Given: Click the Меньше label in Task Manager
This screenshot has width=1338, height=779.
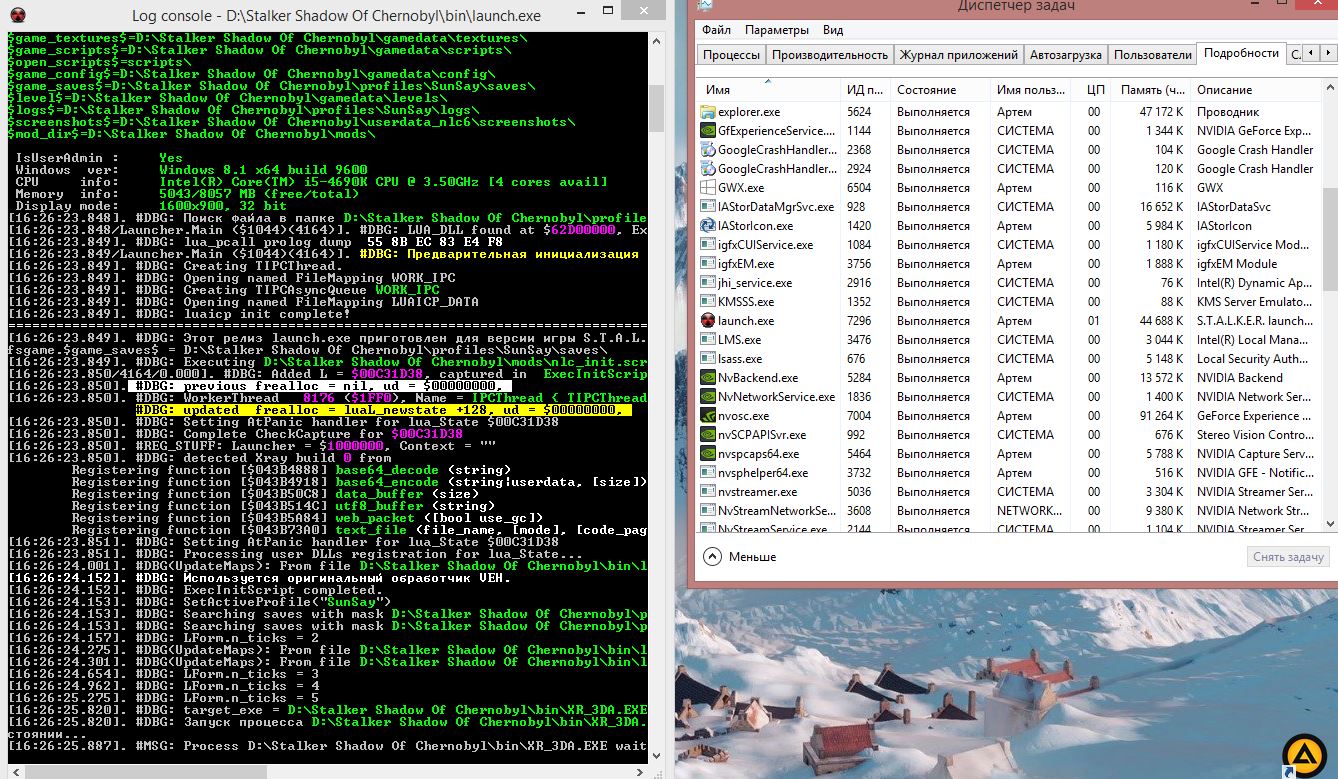Looking at the screenshot, I should pos(752,557).
